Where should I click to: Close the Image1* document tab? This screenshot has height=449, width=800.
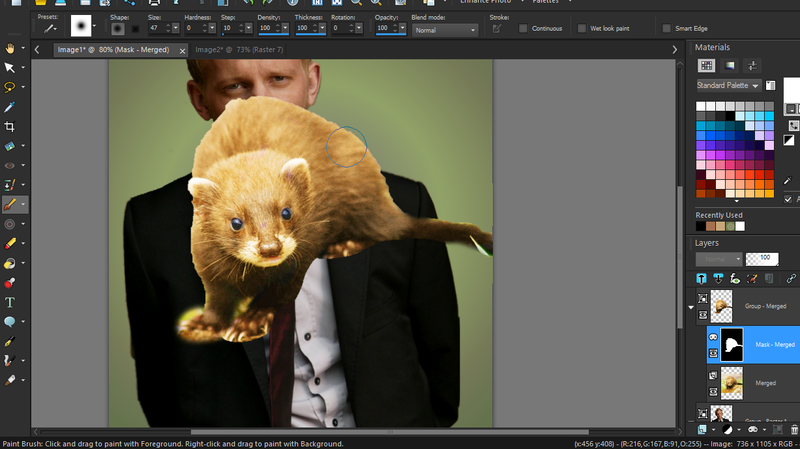tap(182, 51)
